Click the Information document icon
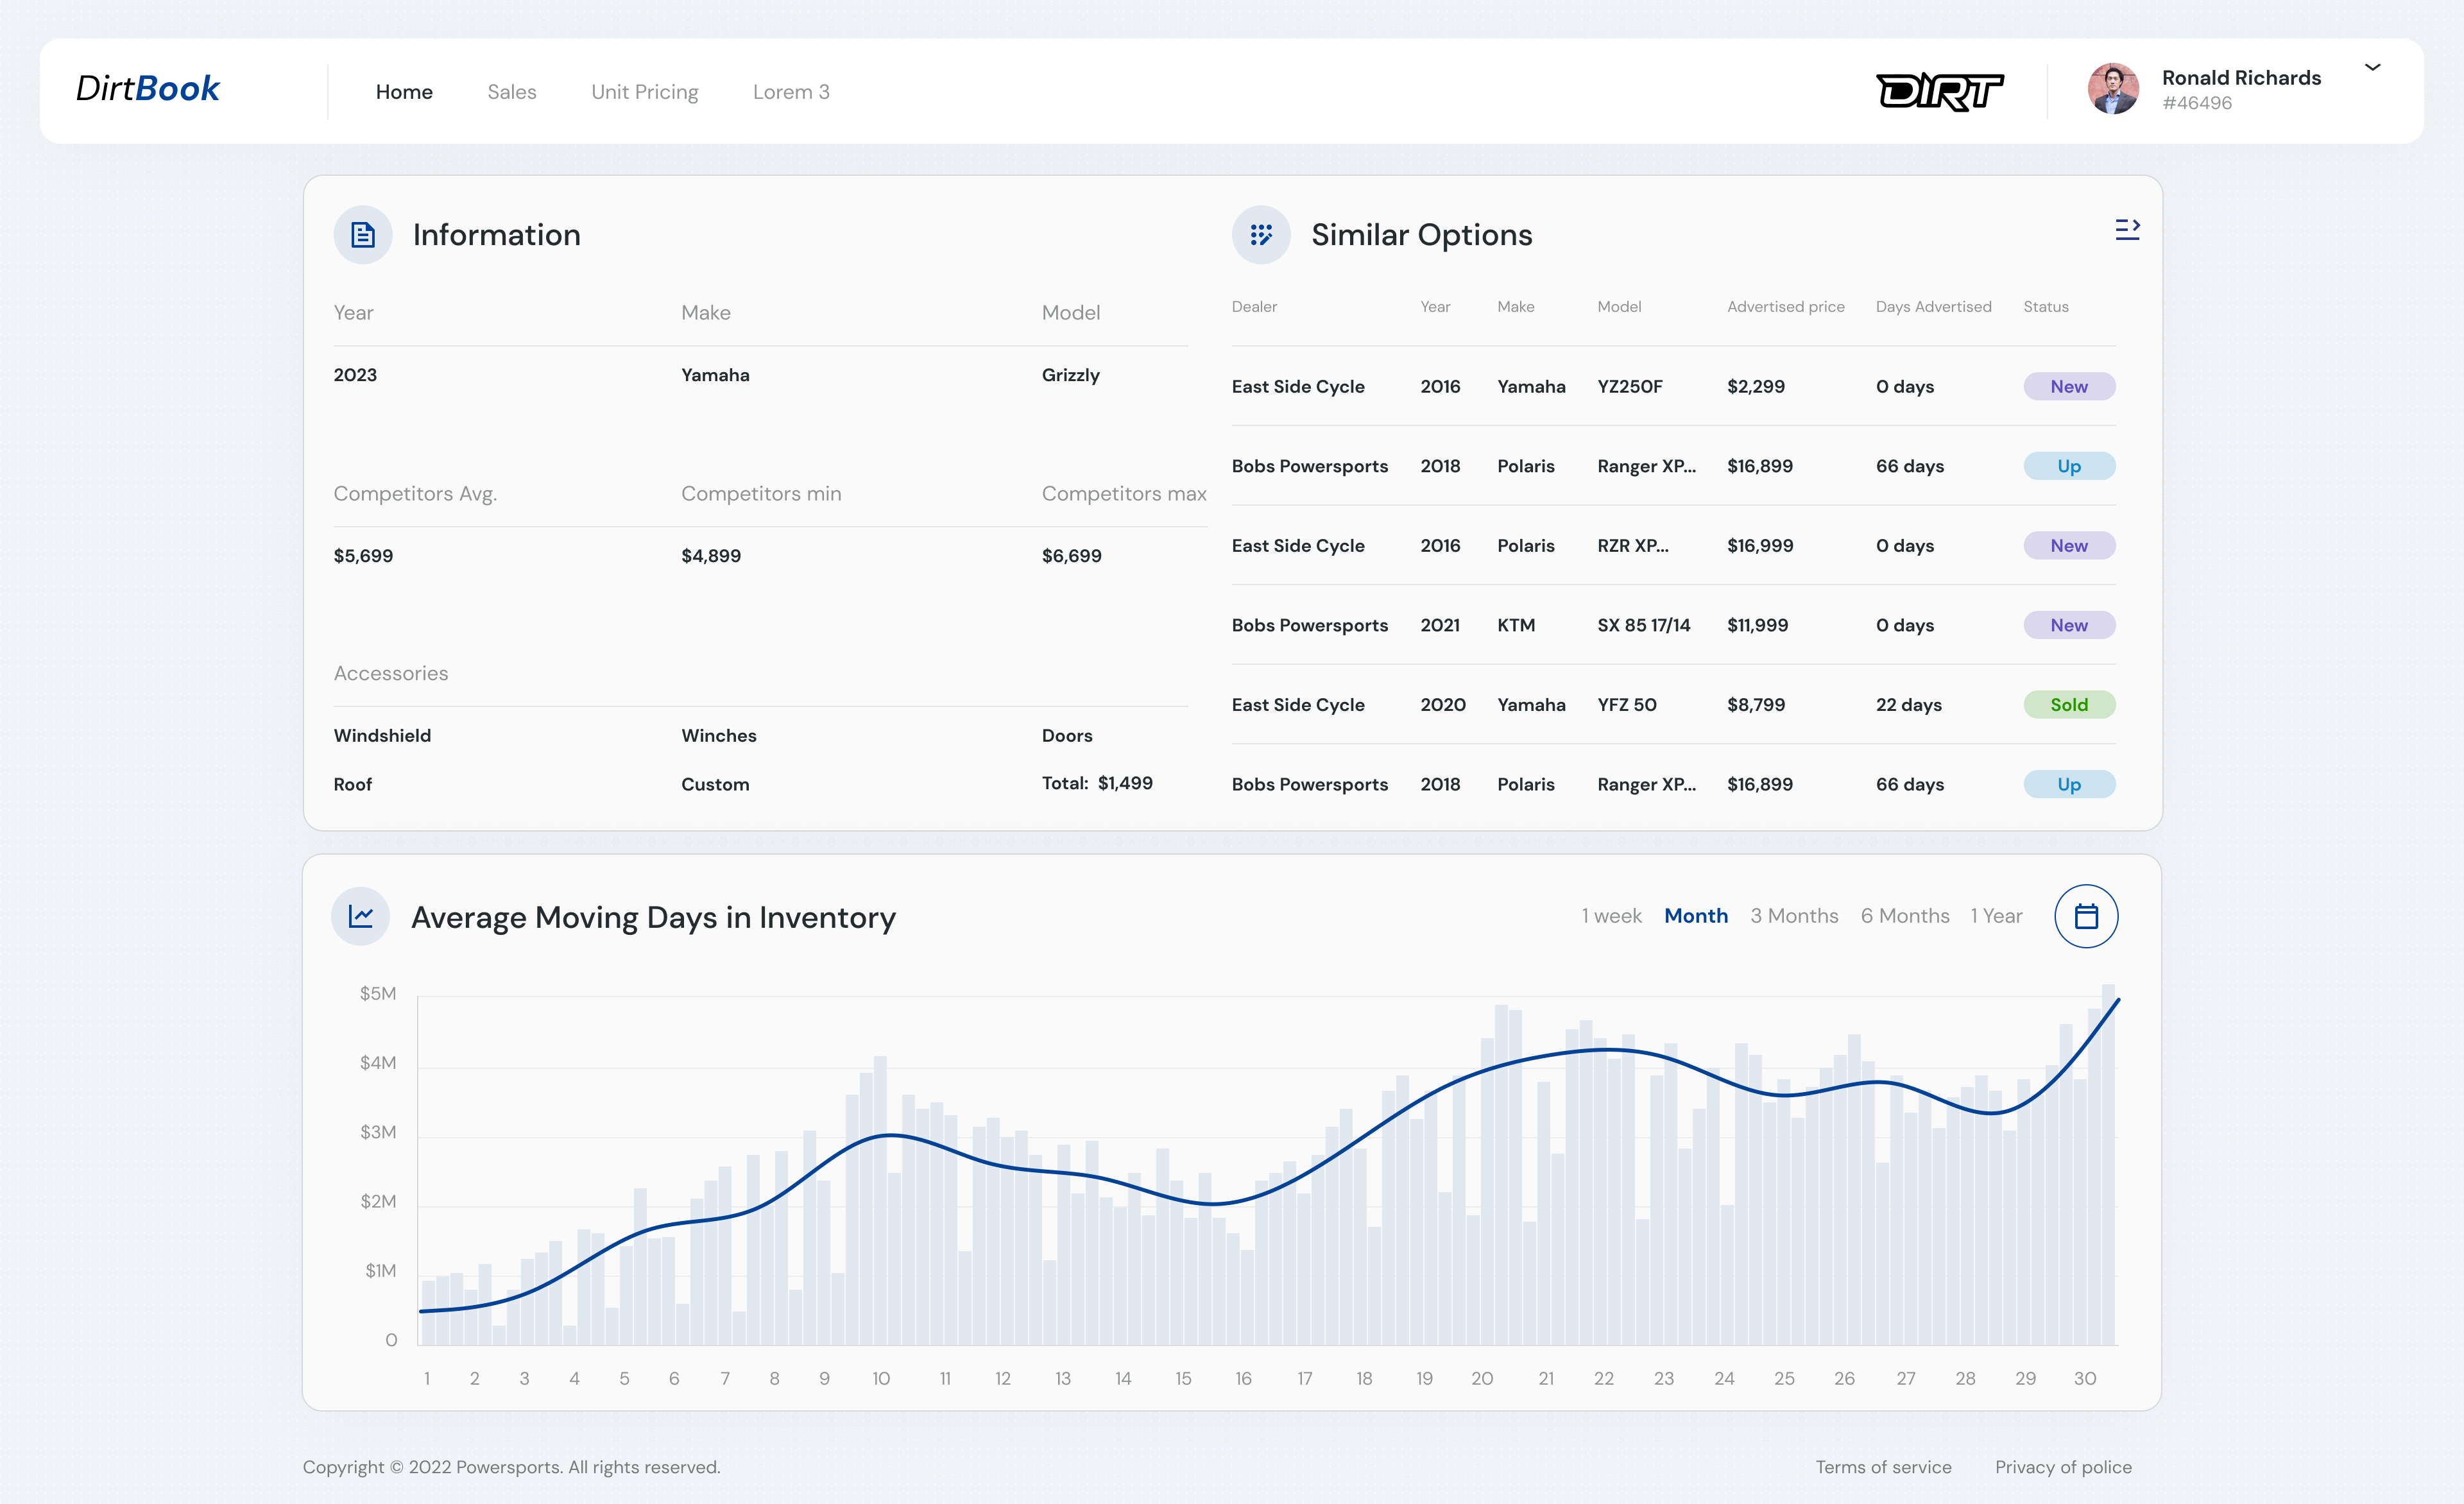2464x1504 pixels. [x=362, y=235]
